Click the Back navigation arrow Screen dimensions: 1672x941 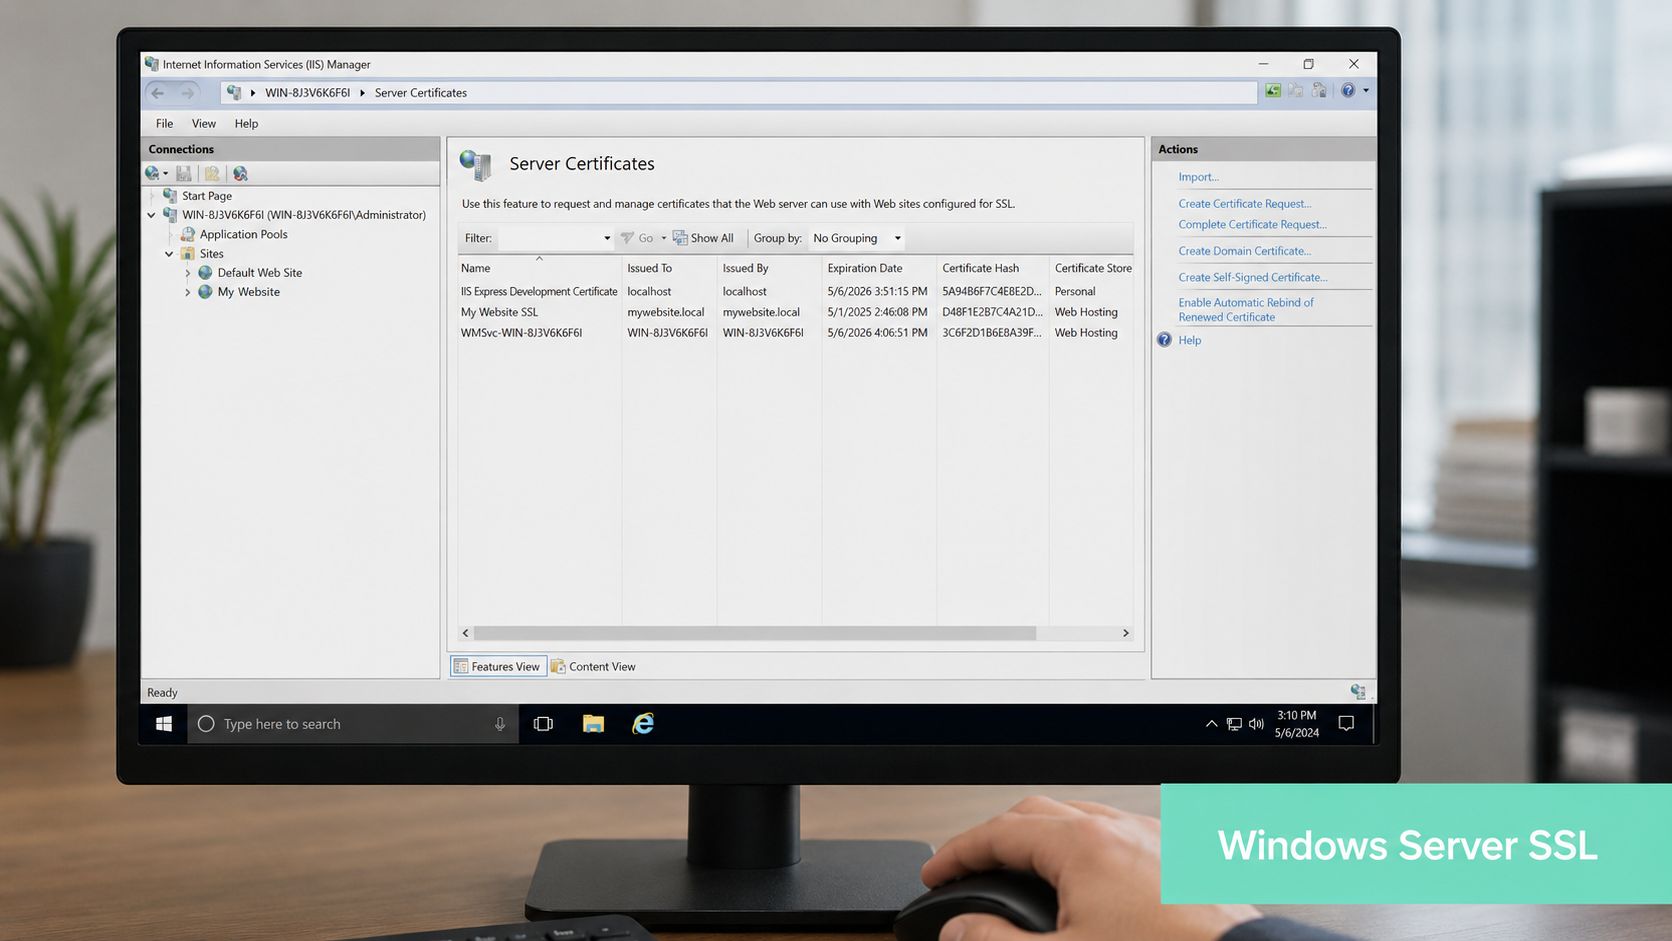click(x=158, y=92)
